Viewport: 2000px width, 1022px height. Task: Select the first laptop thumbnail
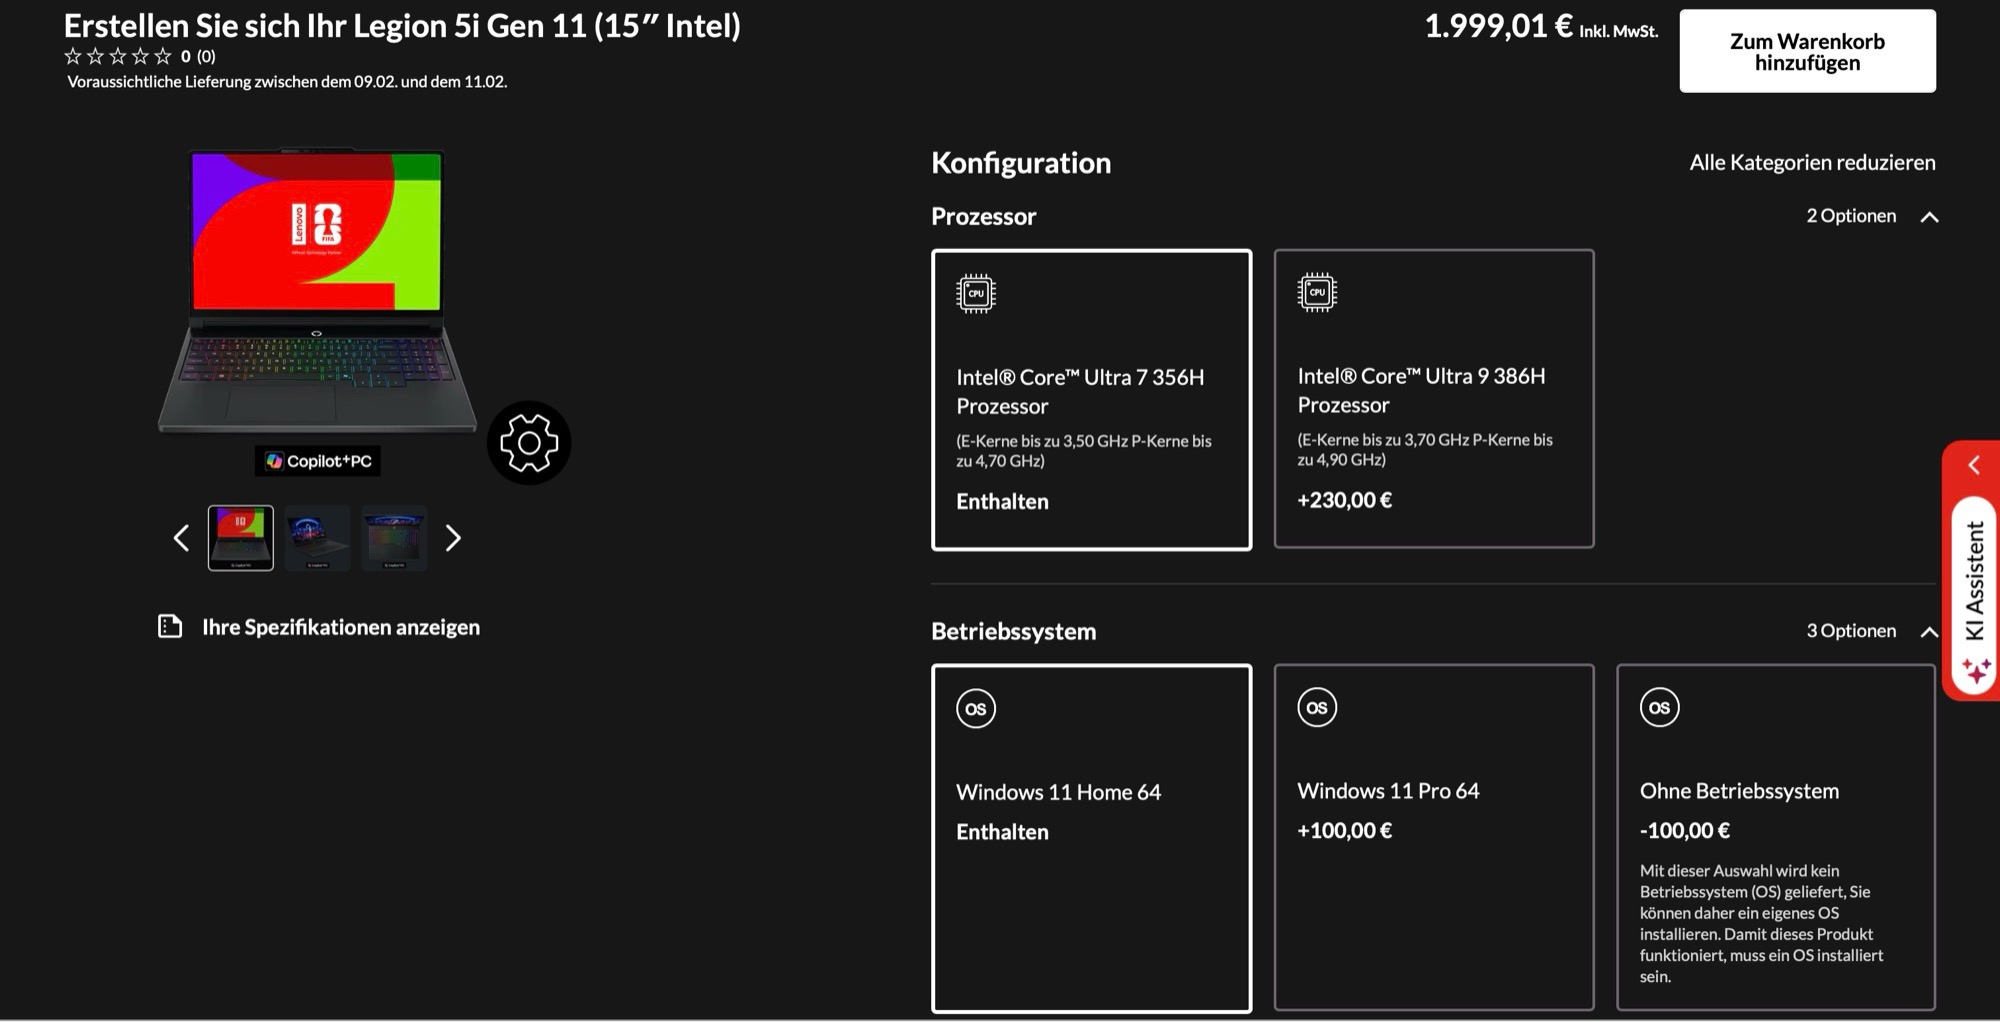coord(240,538)
